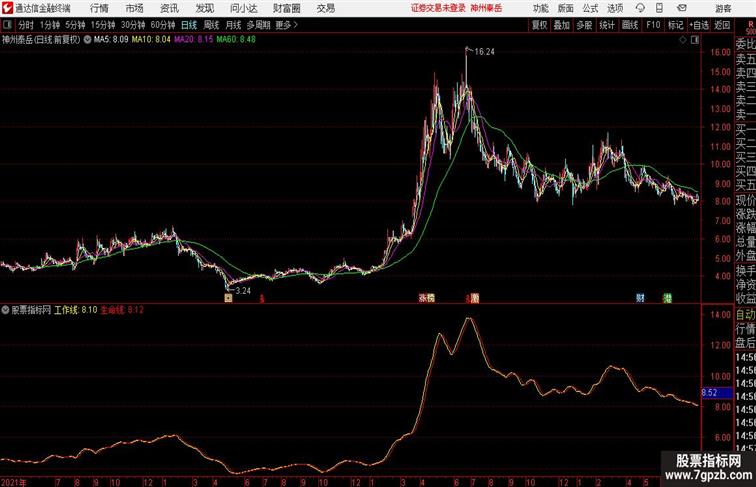Click the 标记 mark button
Screen dimensions: 756x487
675,25
